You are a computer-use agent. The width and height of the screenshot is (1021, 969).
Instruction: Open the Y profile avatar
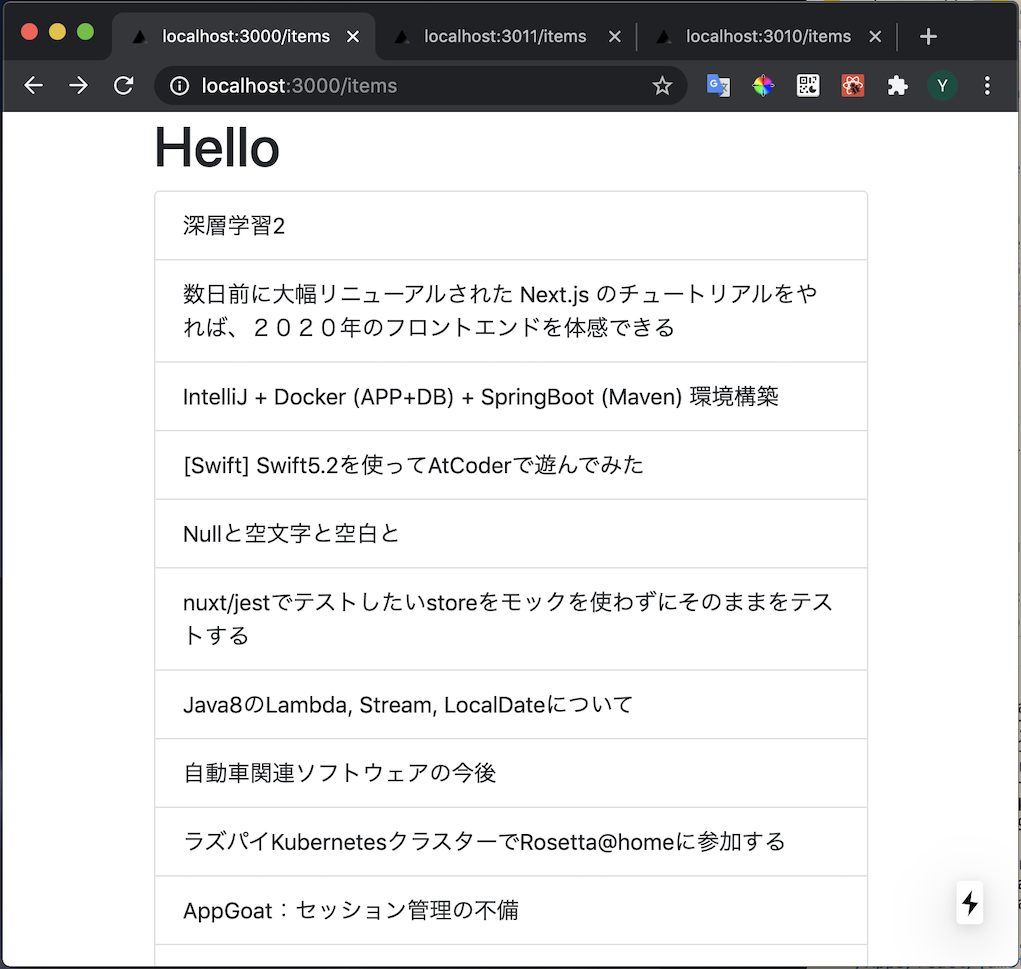(x=942, y=85)
